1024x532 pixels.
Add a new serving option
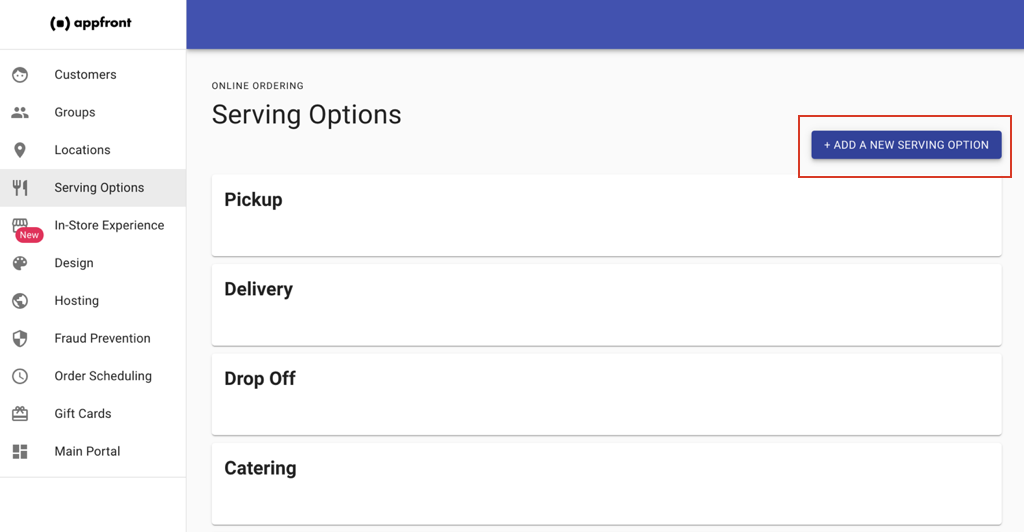(906, 145)
